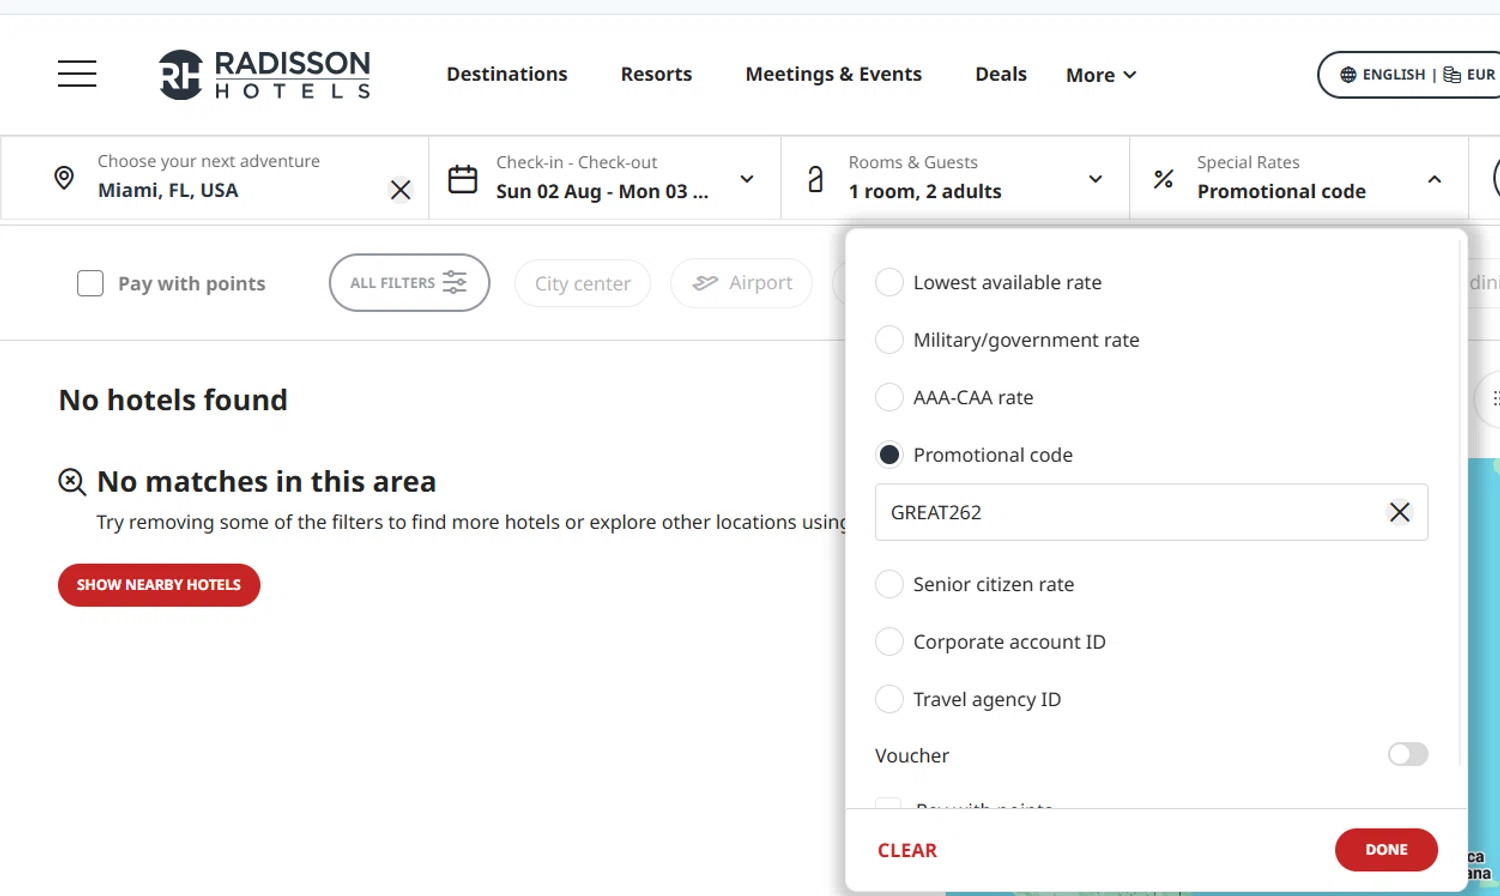Screen dimensions: 1500x896
Task: Clear the promotional code GREAT262
Action: pyautogui.click(x=1399, y=512)
